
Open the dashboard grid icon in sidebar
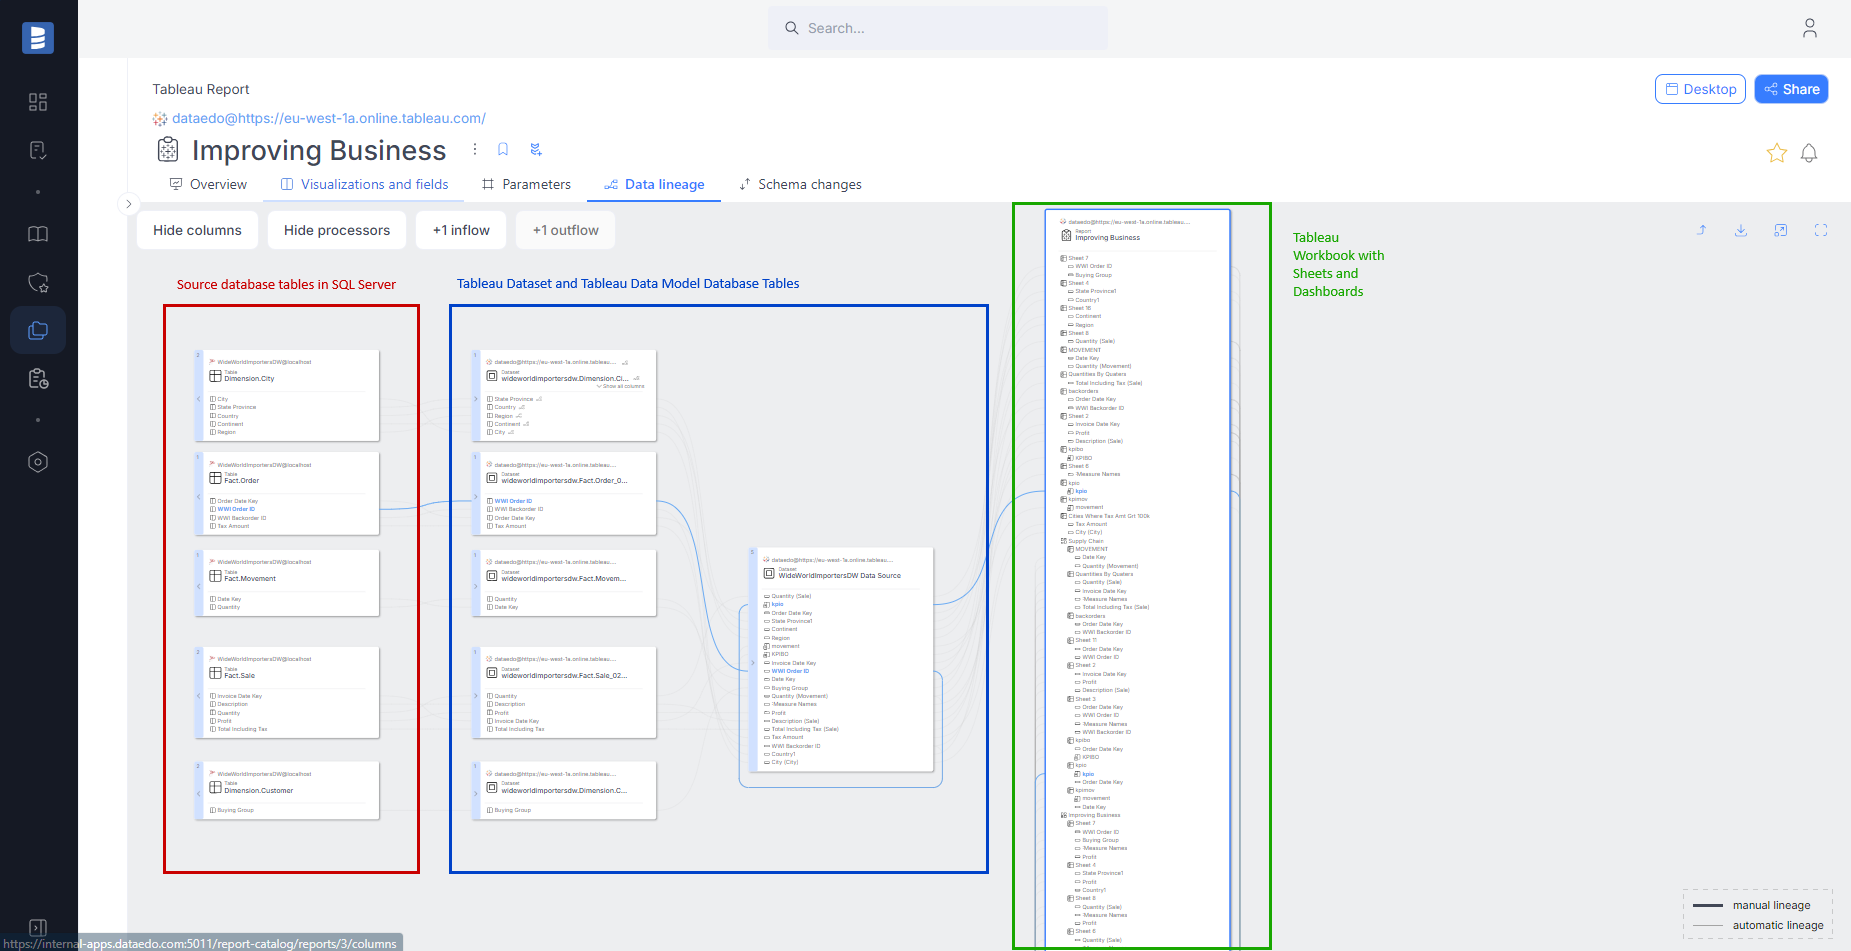click(38, 102)
